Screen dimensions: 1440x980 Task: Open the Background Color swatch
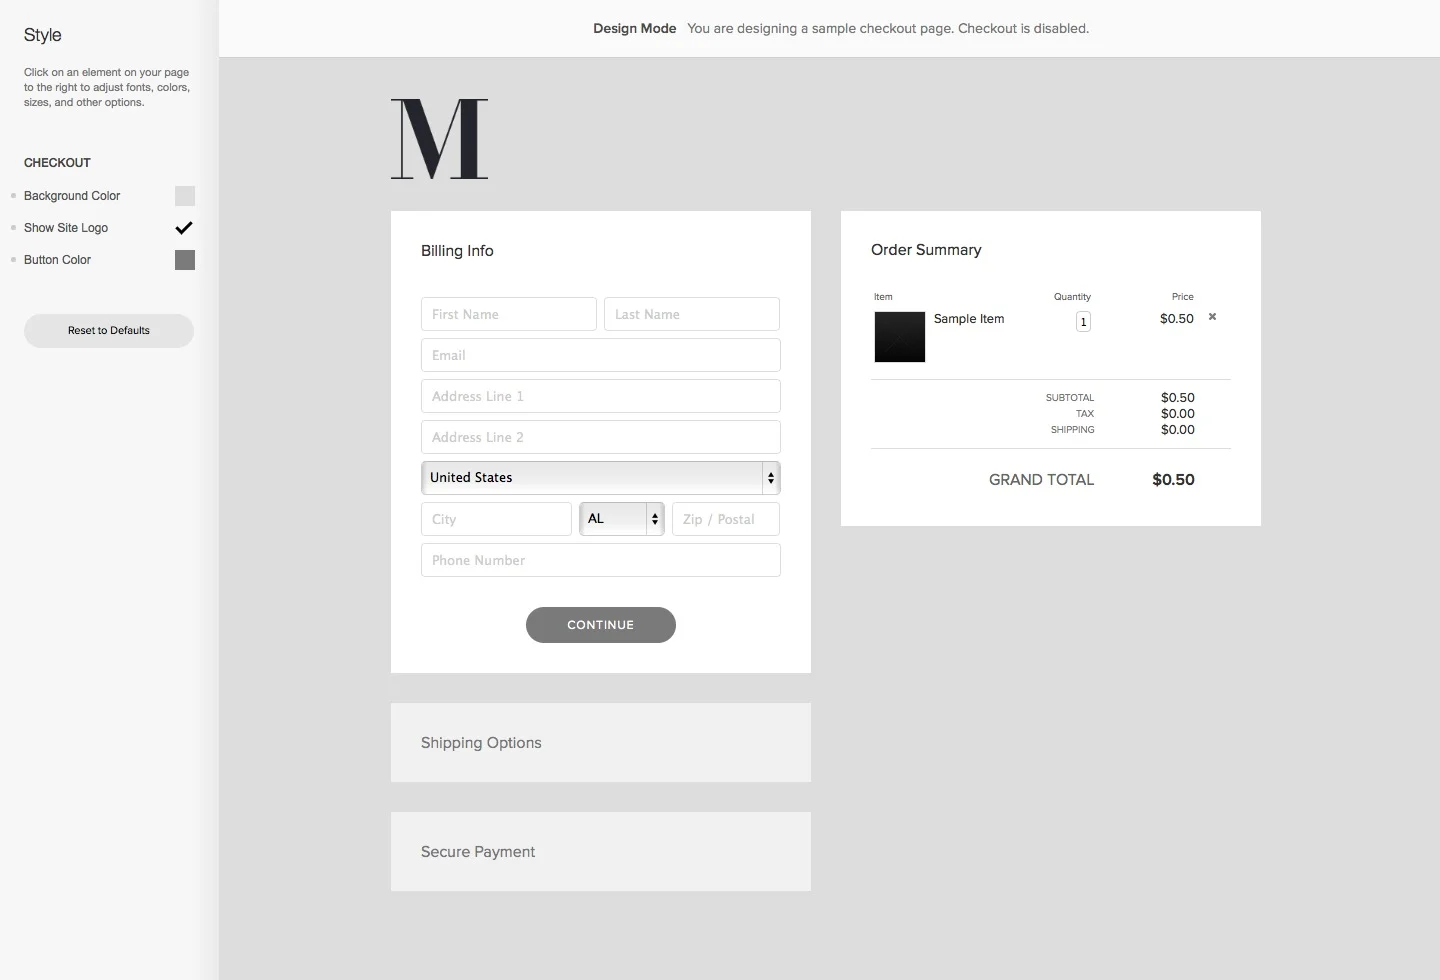pyautogui.click(x=185, y=196)
